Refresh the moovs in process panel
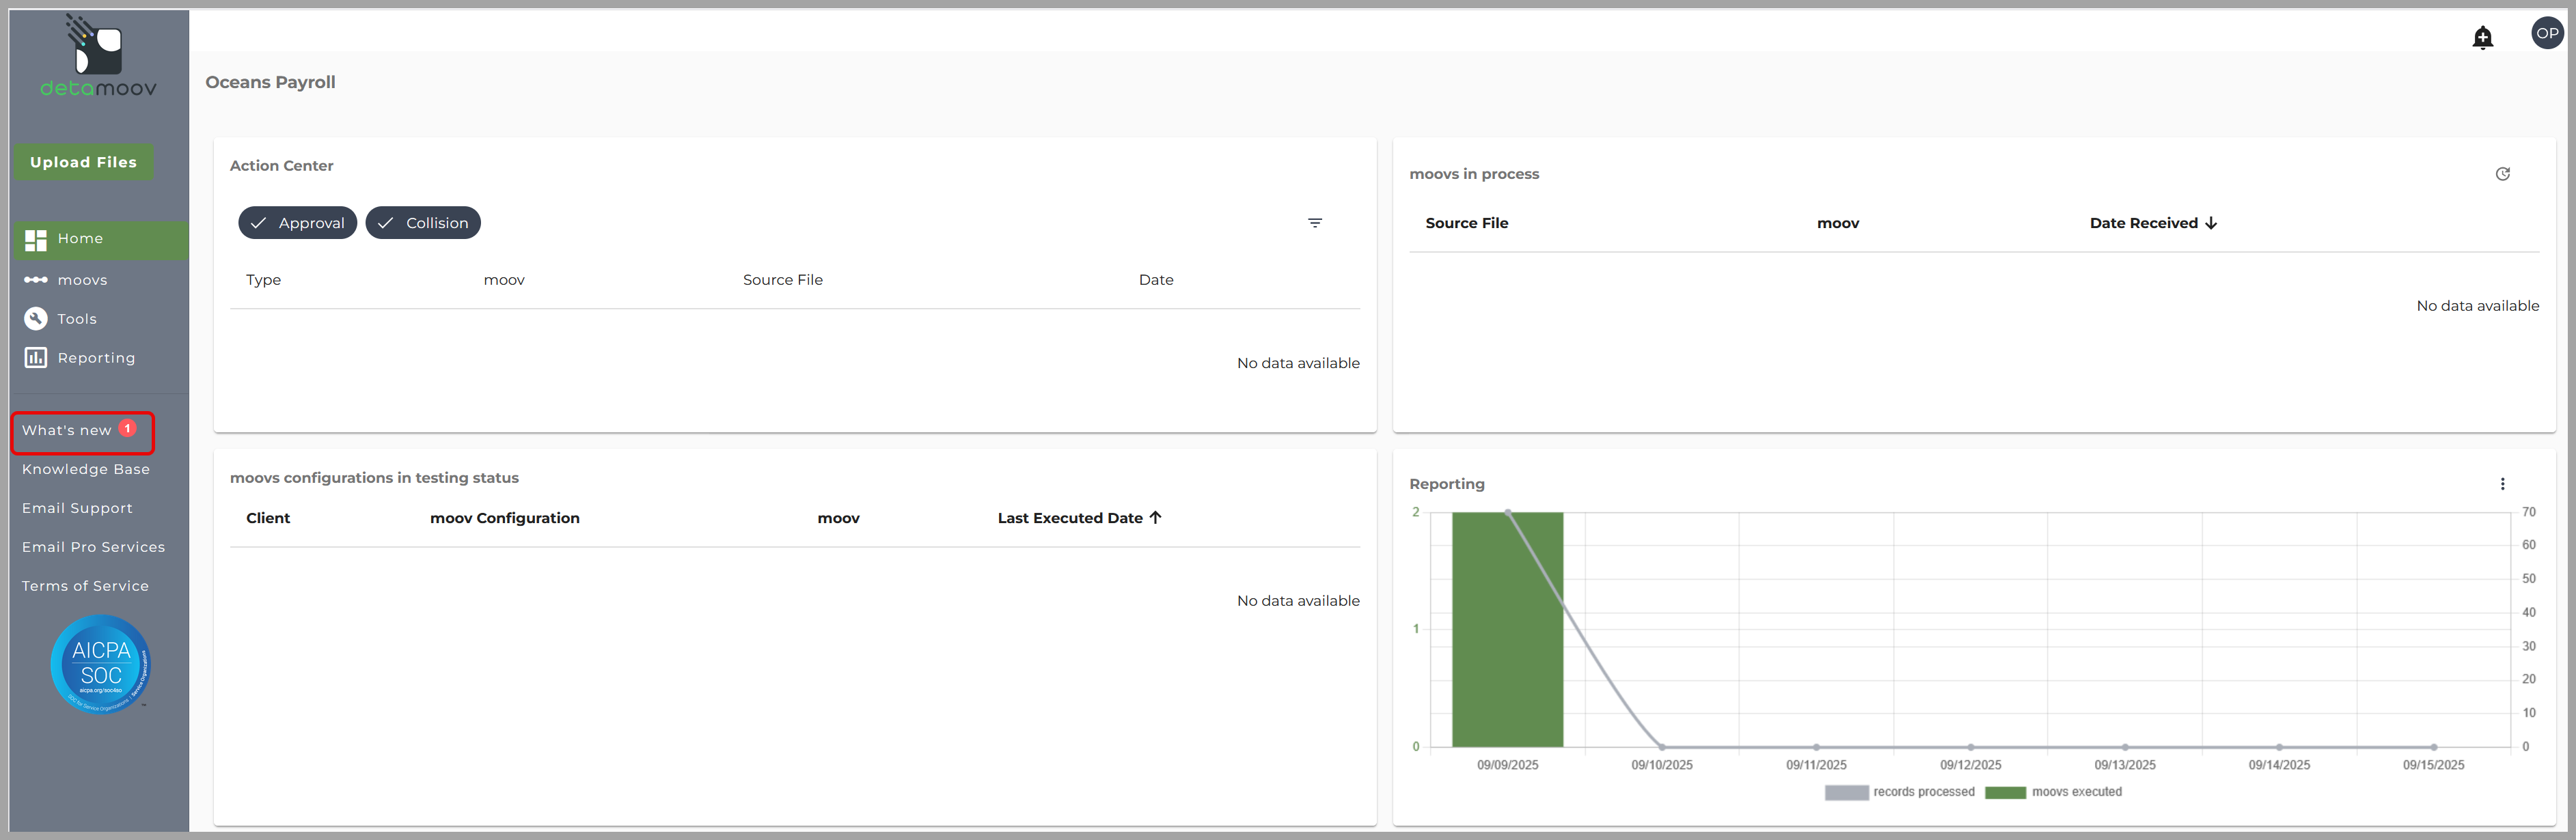 tap(2502, 174)
